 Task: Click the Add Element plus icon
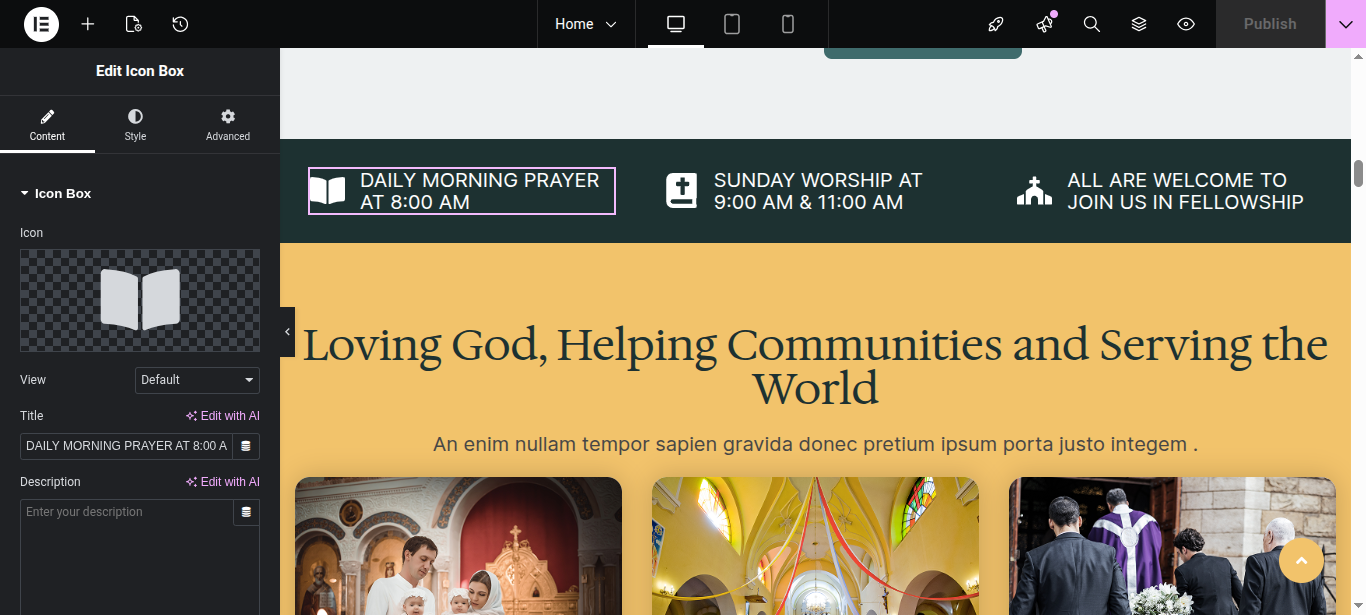(x=88, y=24)
